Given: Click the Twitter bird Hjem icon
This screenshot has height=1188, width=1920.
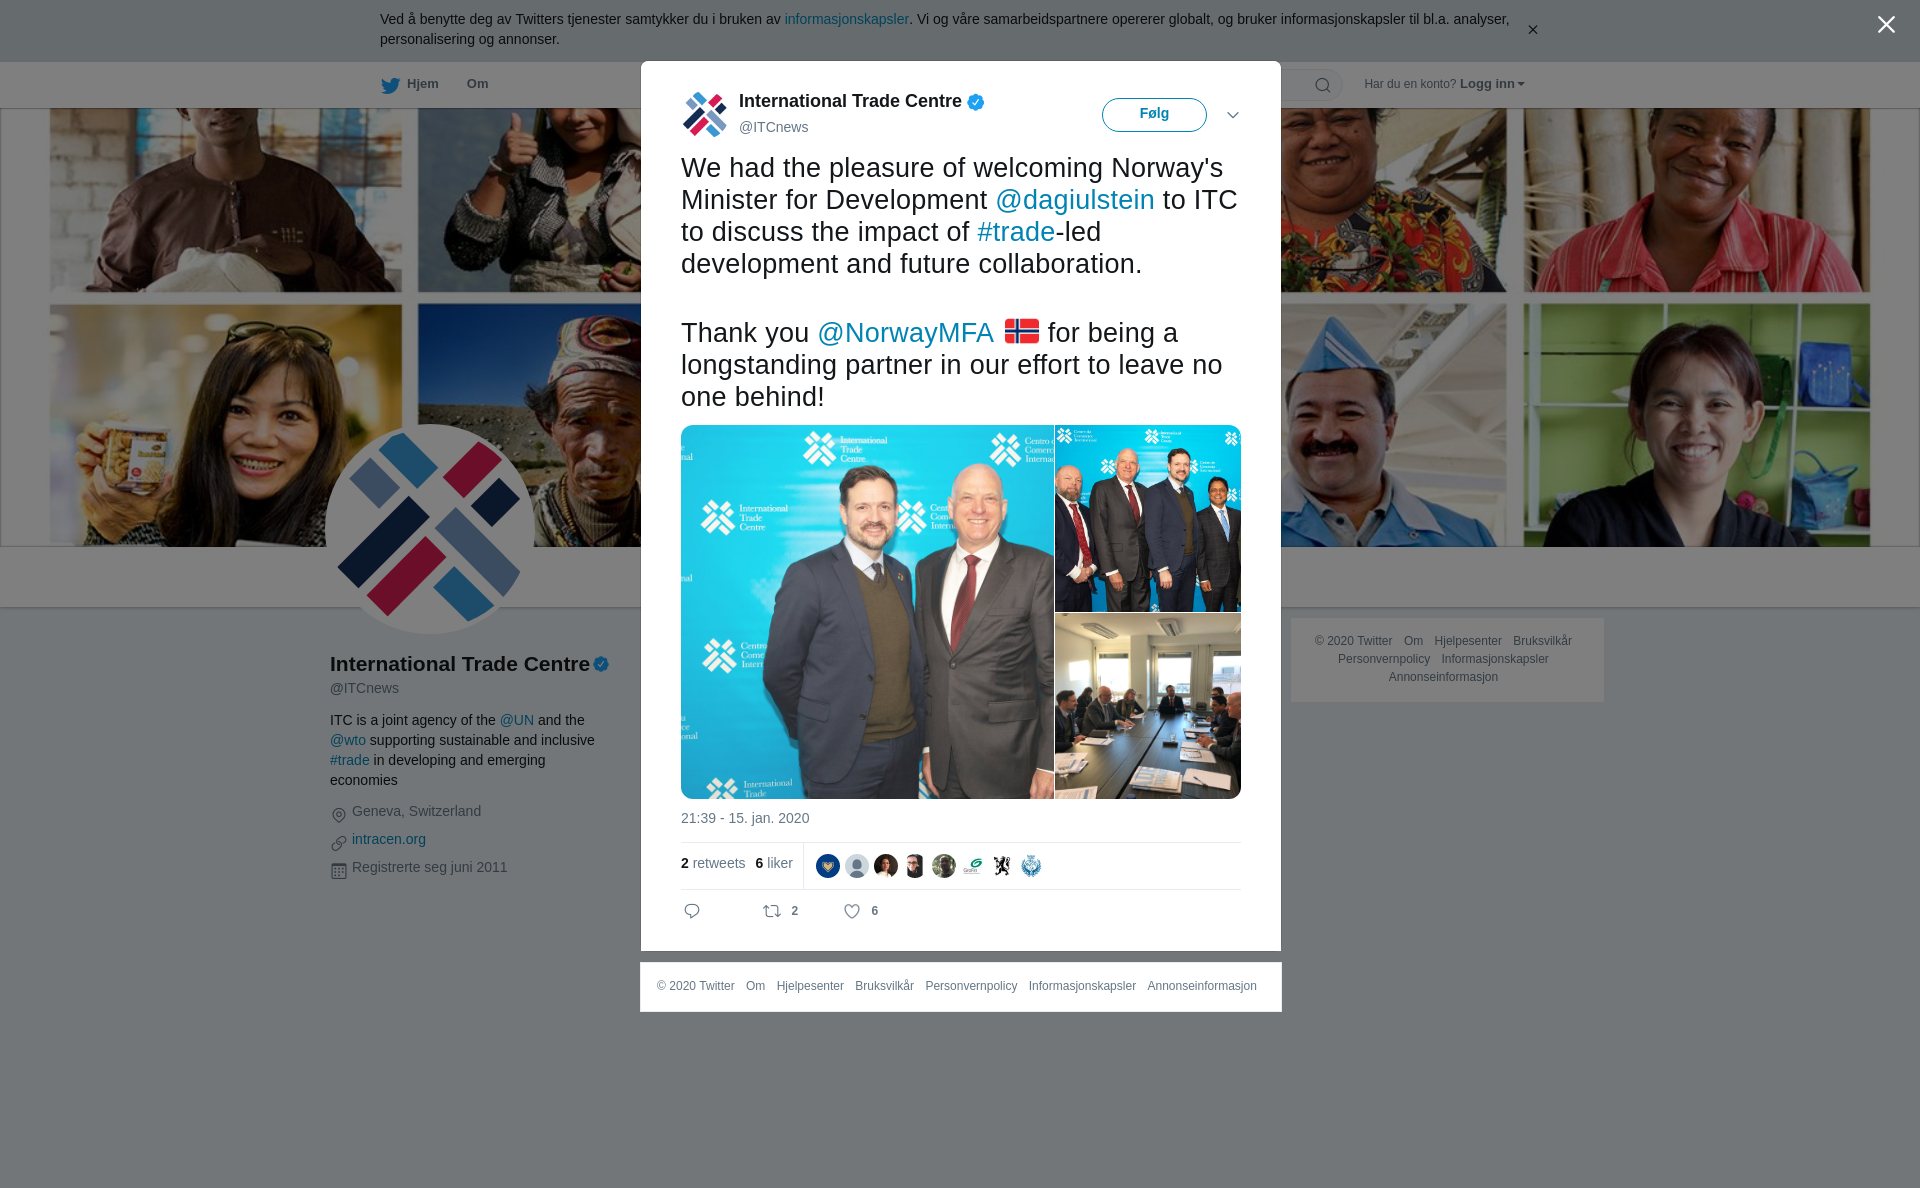Looking at the screenshot, I should point(390,85).
